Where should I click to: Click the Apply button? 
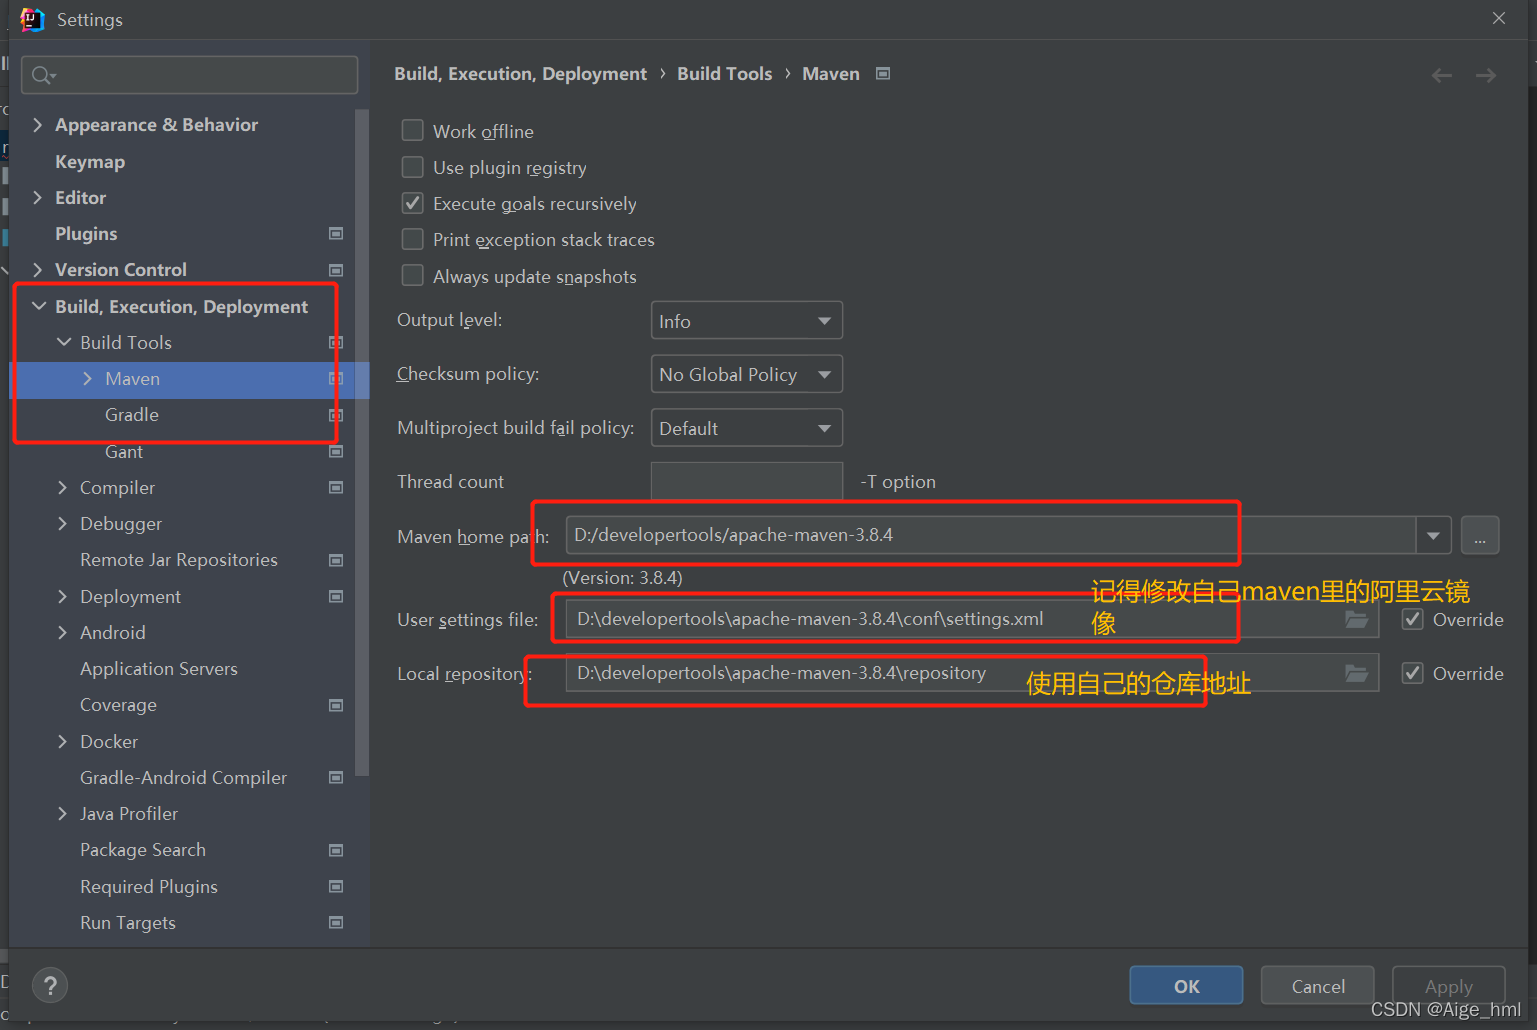1448,986
